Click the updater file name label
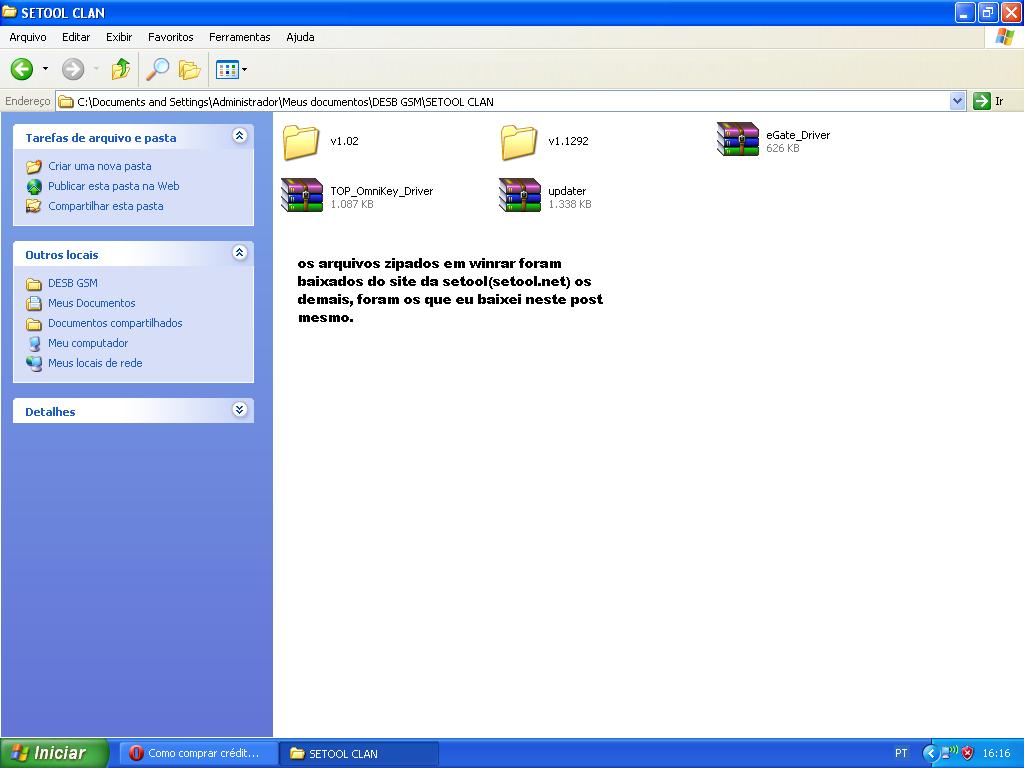Screen dimensions: 1024x768 567,191
